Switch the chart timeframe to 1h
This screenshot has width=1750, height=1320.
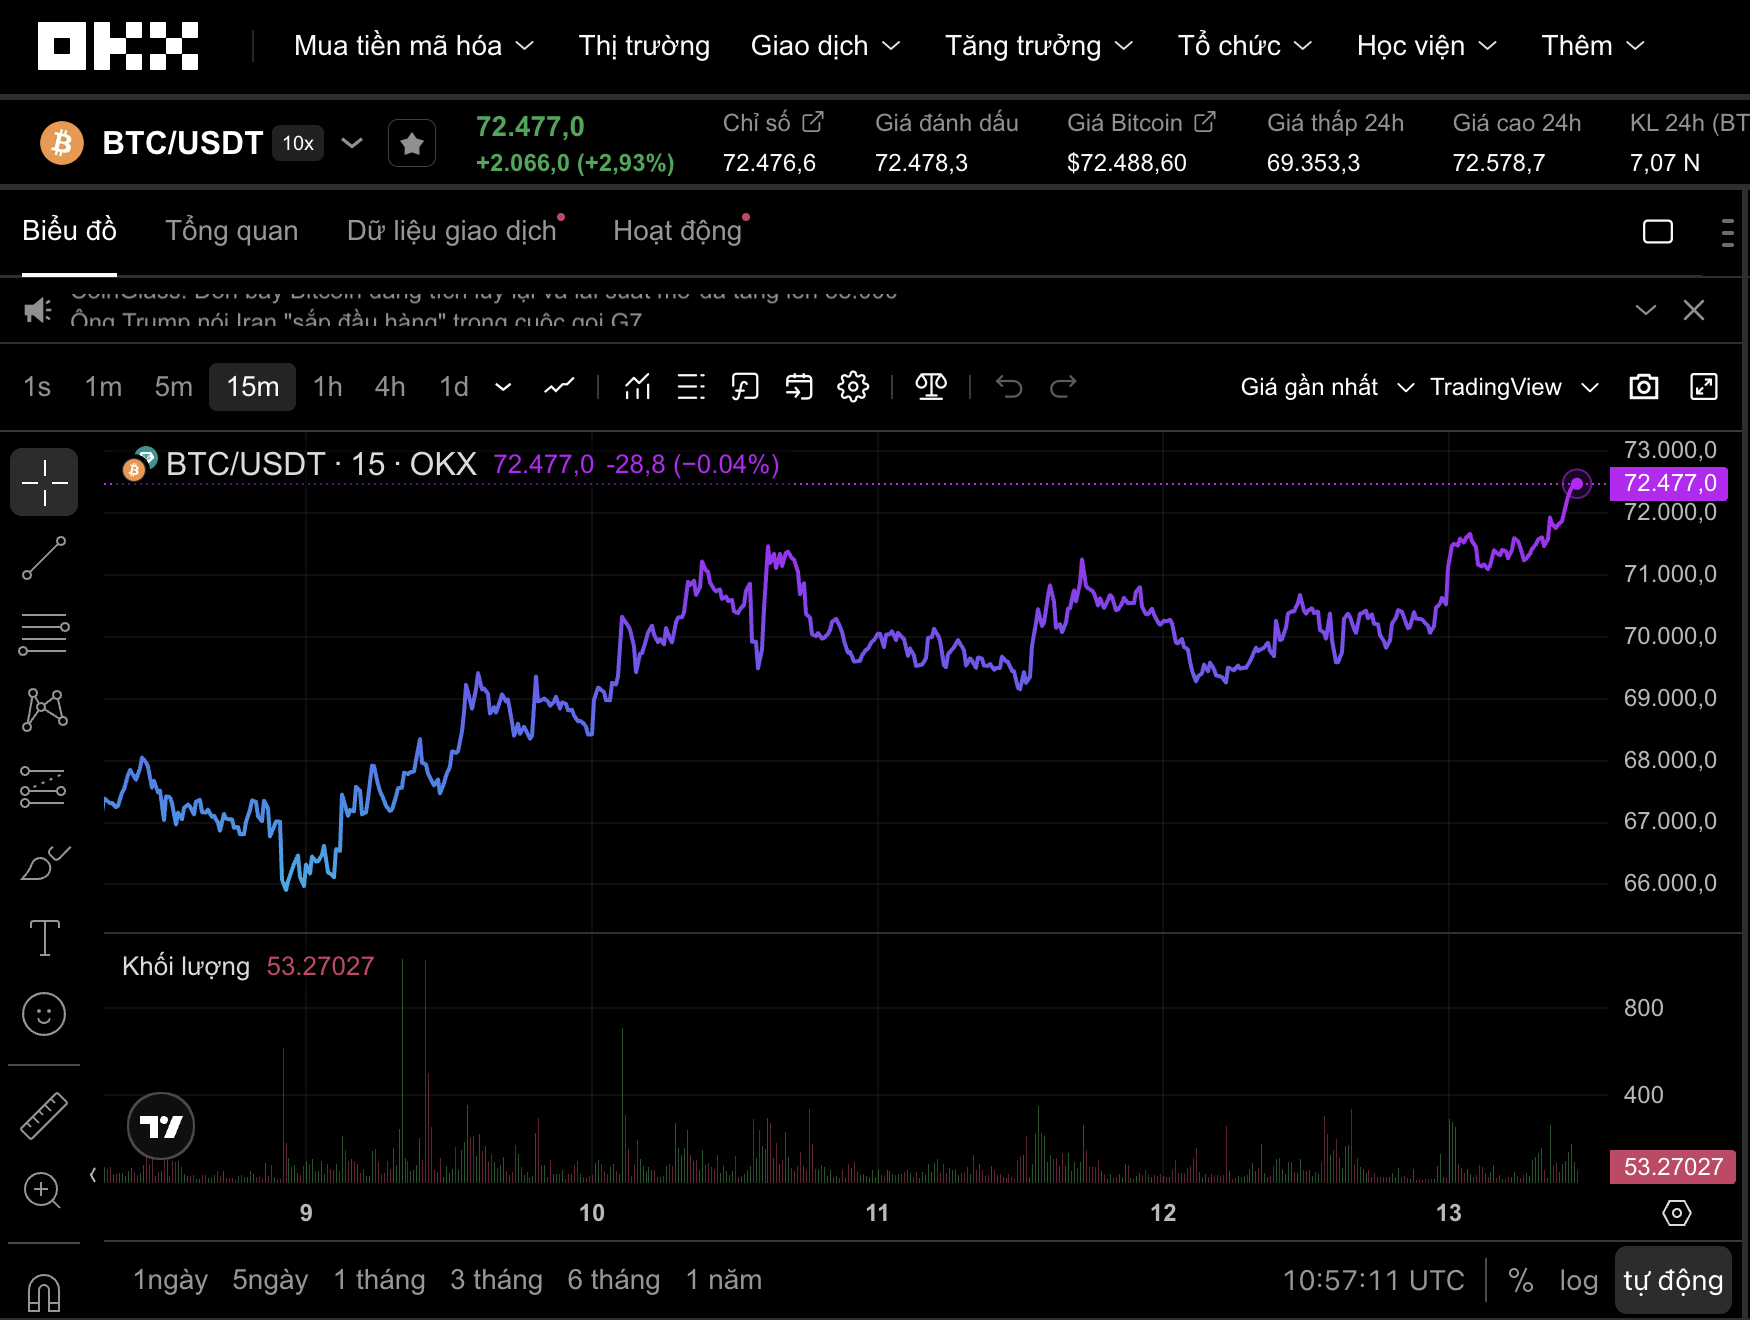327,387
